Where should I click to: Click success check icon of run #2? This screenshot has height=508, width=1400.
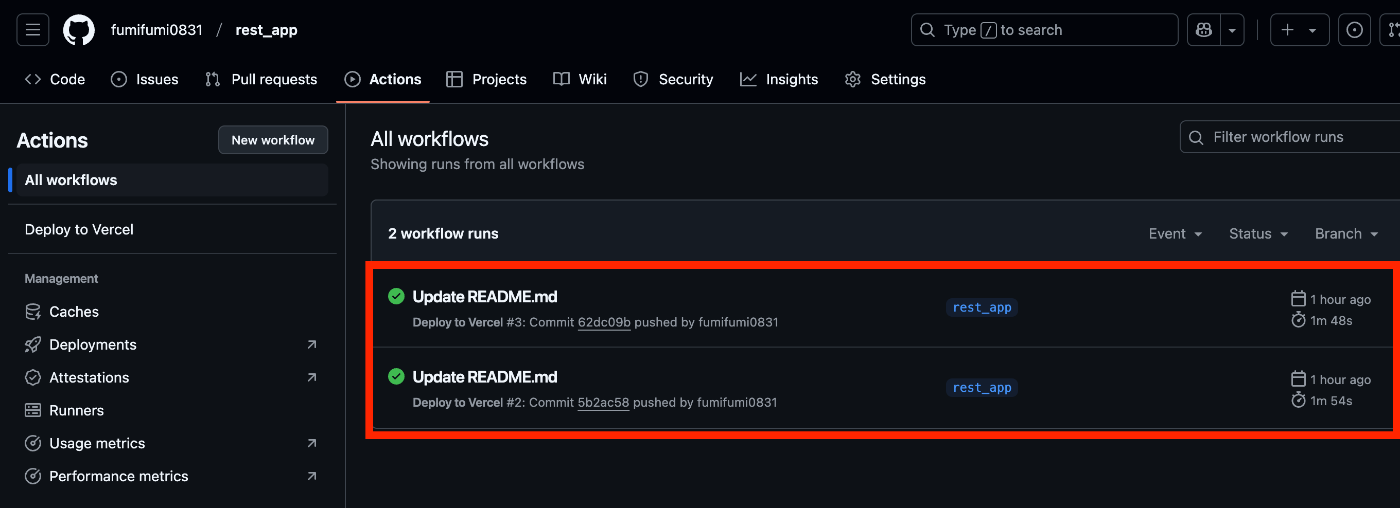click(x=396, y=376)
